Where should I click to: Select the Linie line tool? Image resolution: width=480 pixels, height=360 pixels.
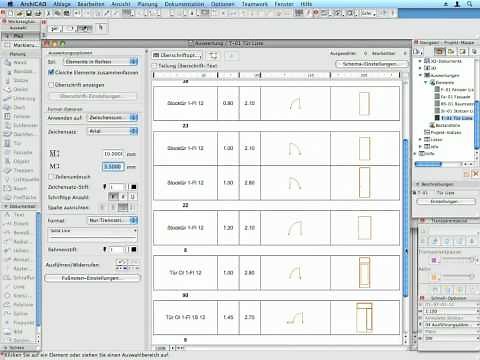tap(18, 287)
